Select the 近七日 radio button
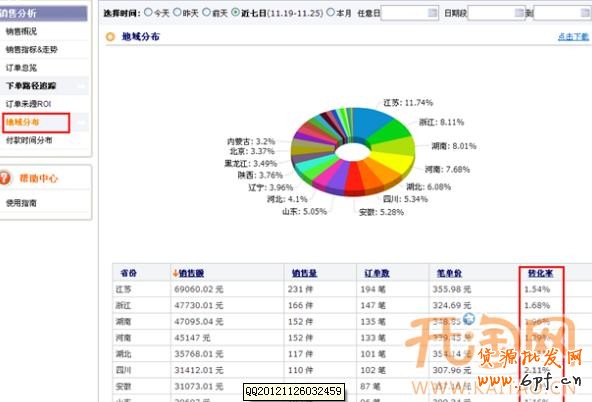Image resolution: width=592 pixels, height=402 pixels. click(x=235, y=12)
